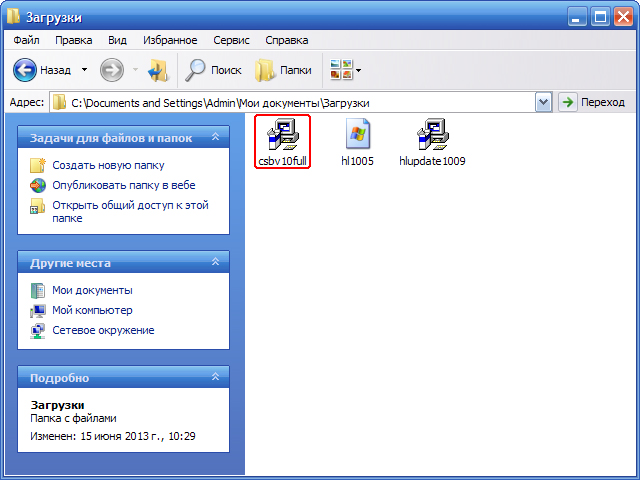The height and width of the screenshot is (480, 640).
Task: Open the Views dropdown arrow
Action: [x=358, y=70]
